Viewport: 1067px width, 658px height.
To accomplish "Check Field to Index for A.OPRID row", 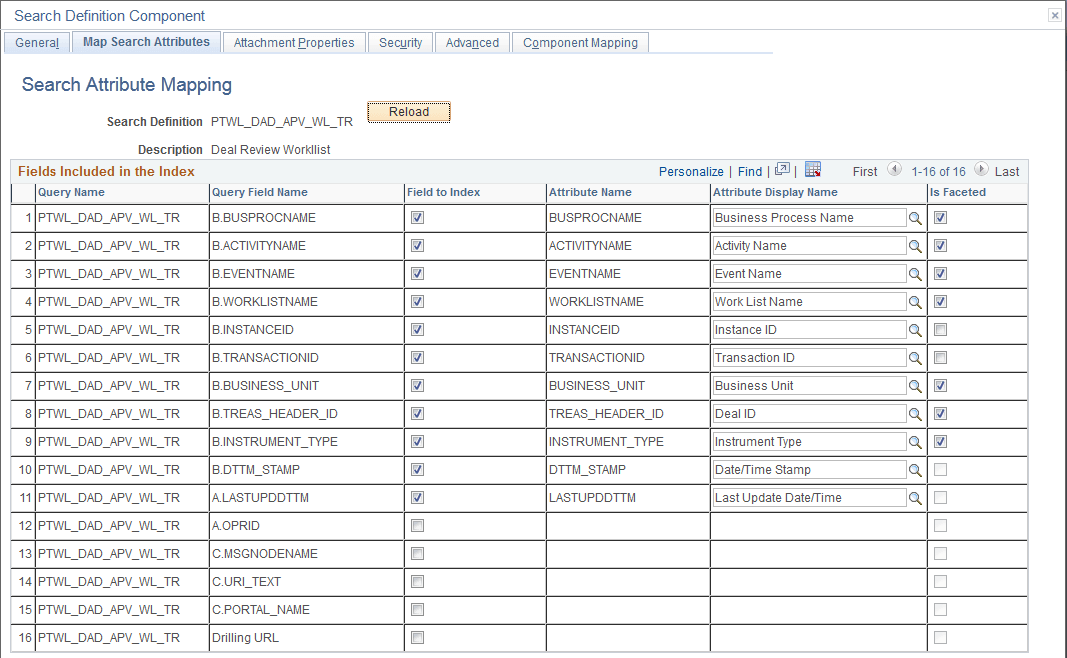I will click(417, 525).
